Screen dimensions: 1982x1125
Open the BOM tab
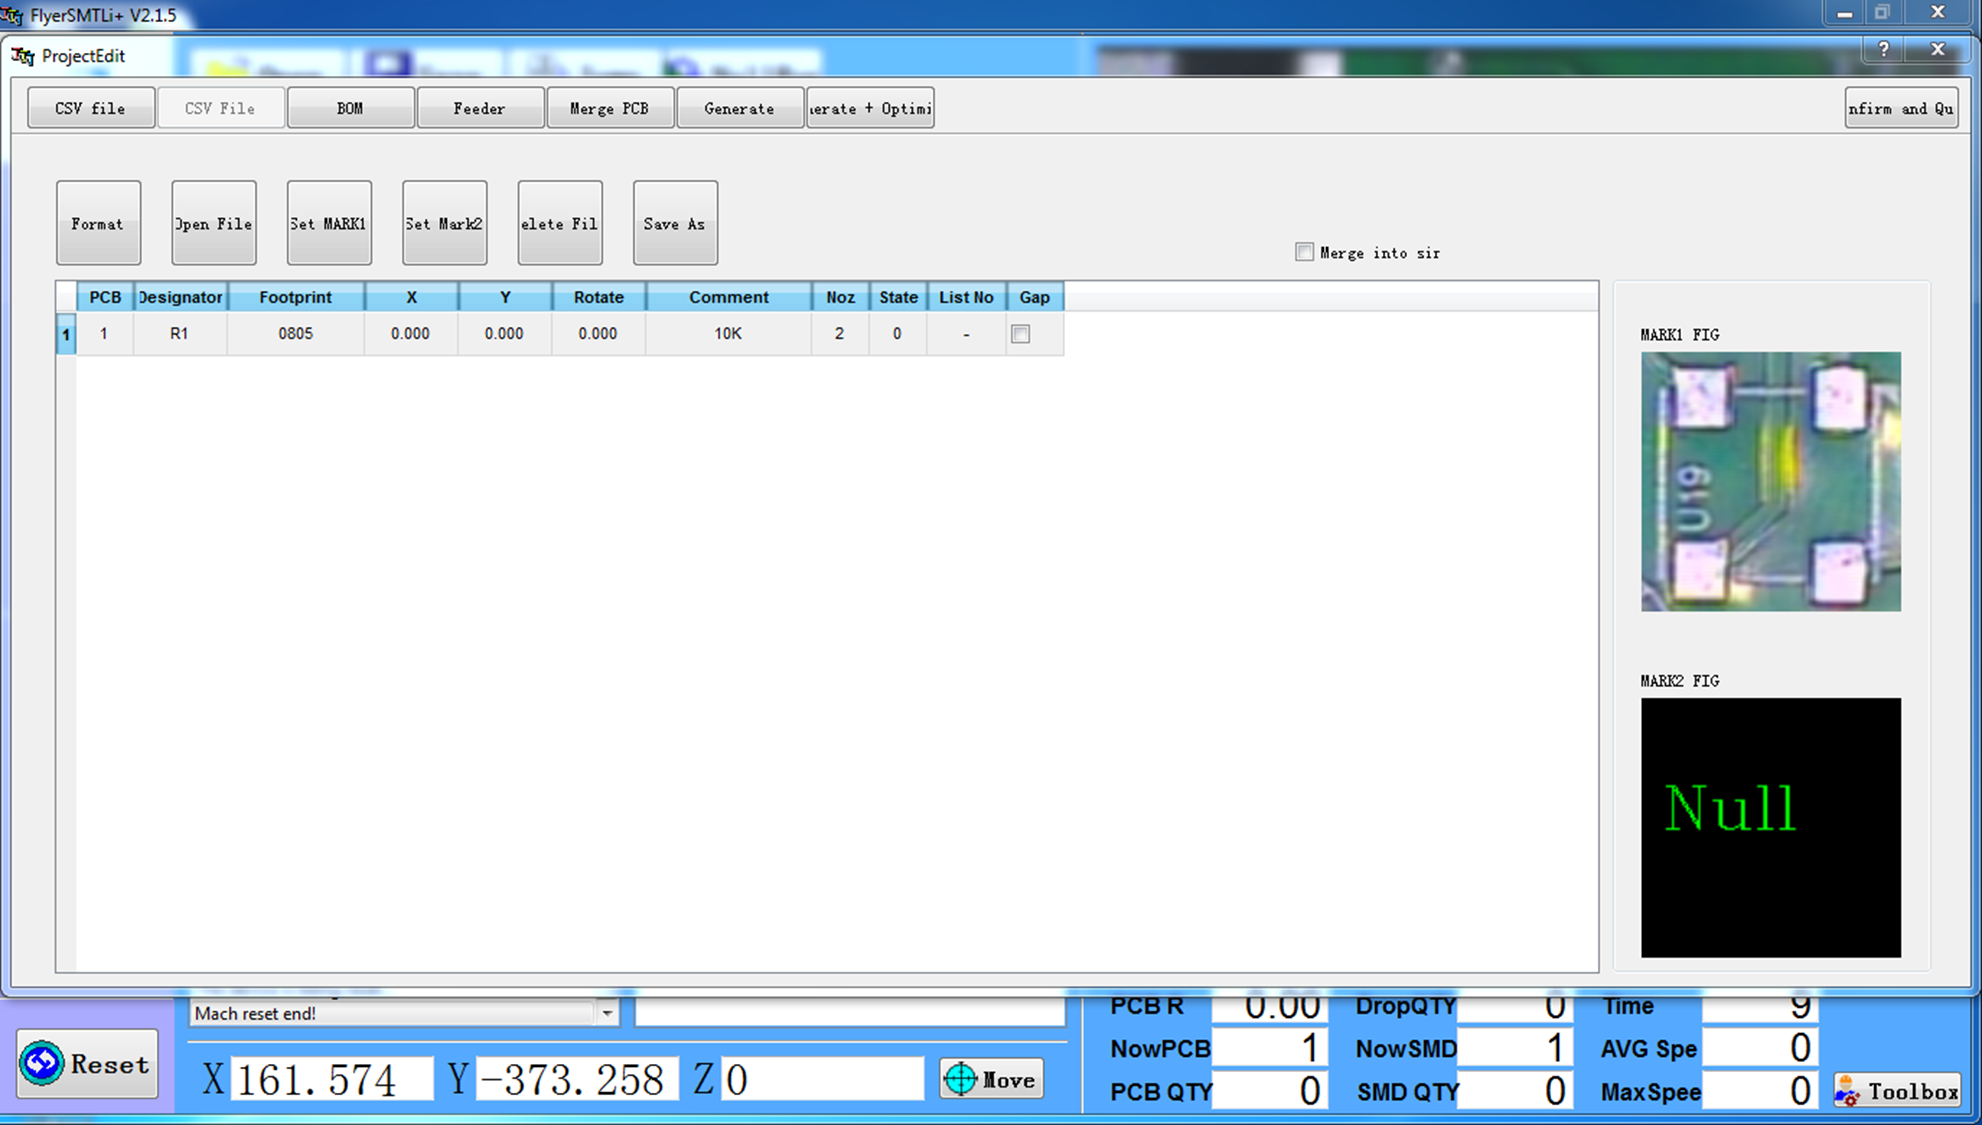[x=350, y=108]
